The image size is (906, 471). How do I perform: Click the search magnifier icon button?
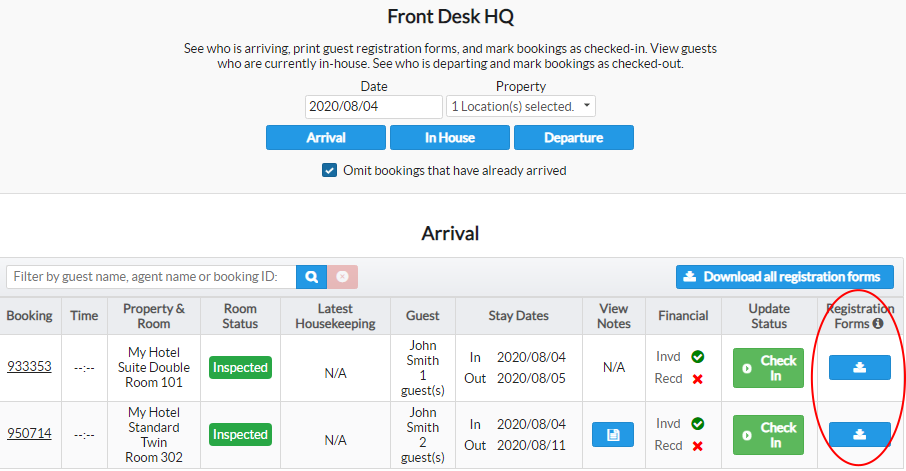click(312, 277)
